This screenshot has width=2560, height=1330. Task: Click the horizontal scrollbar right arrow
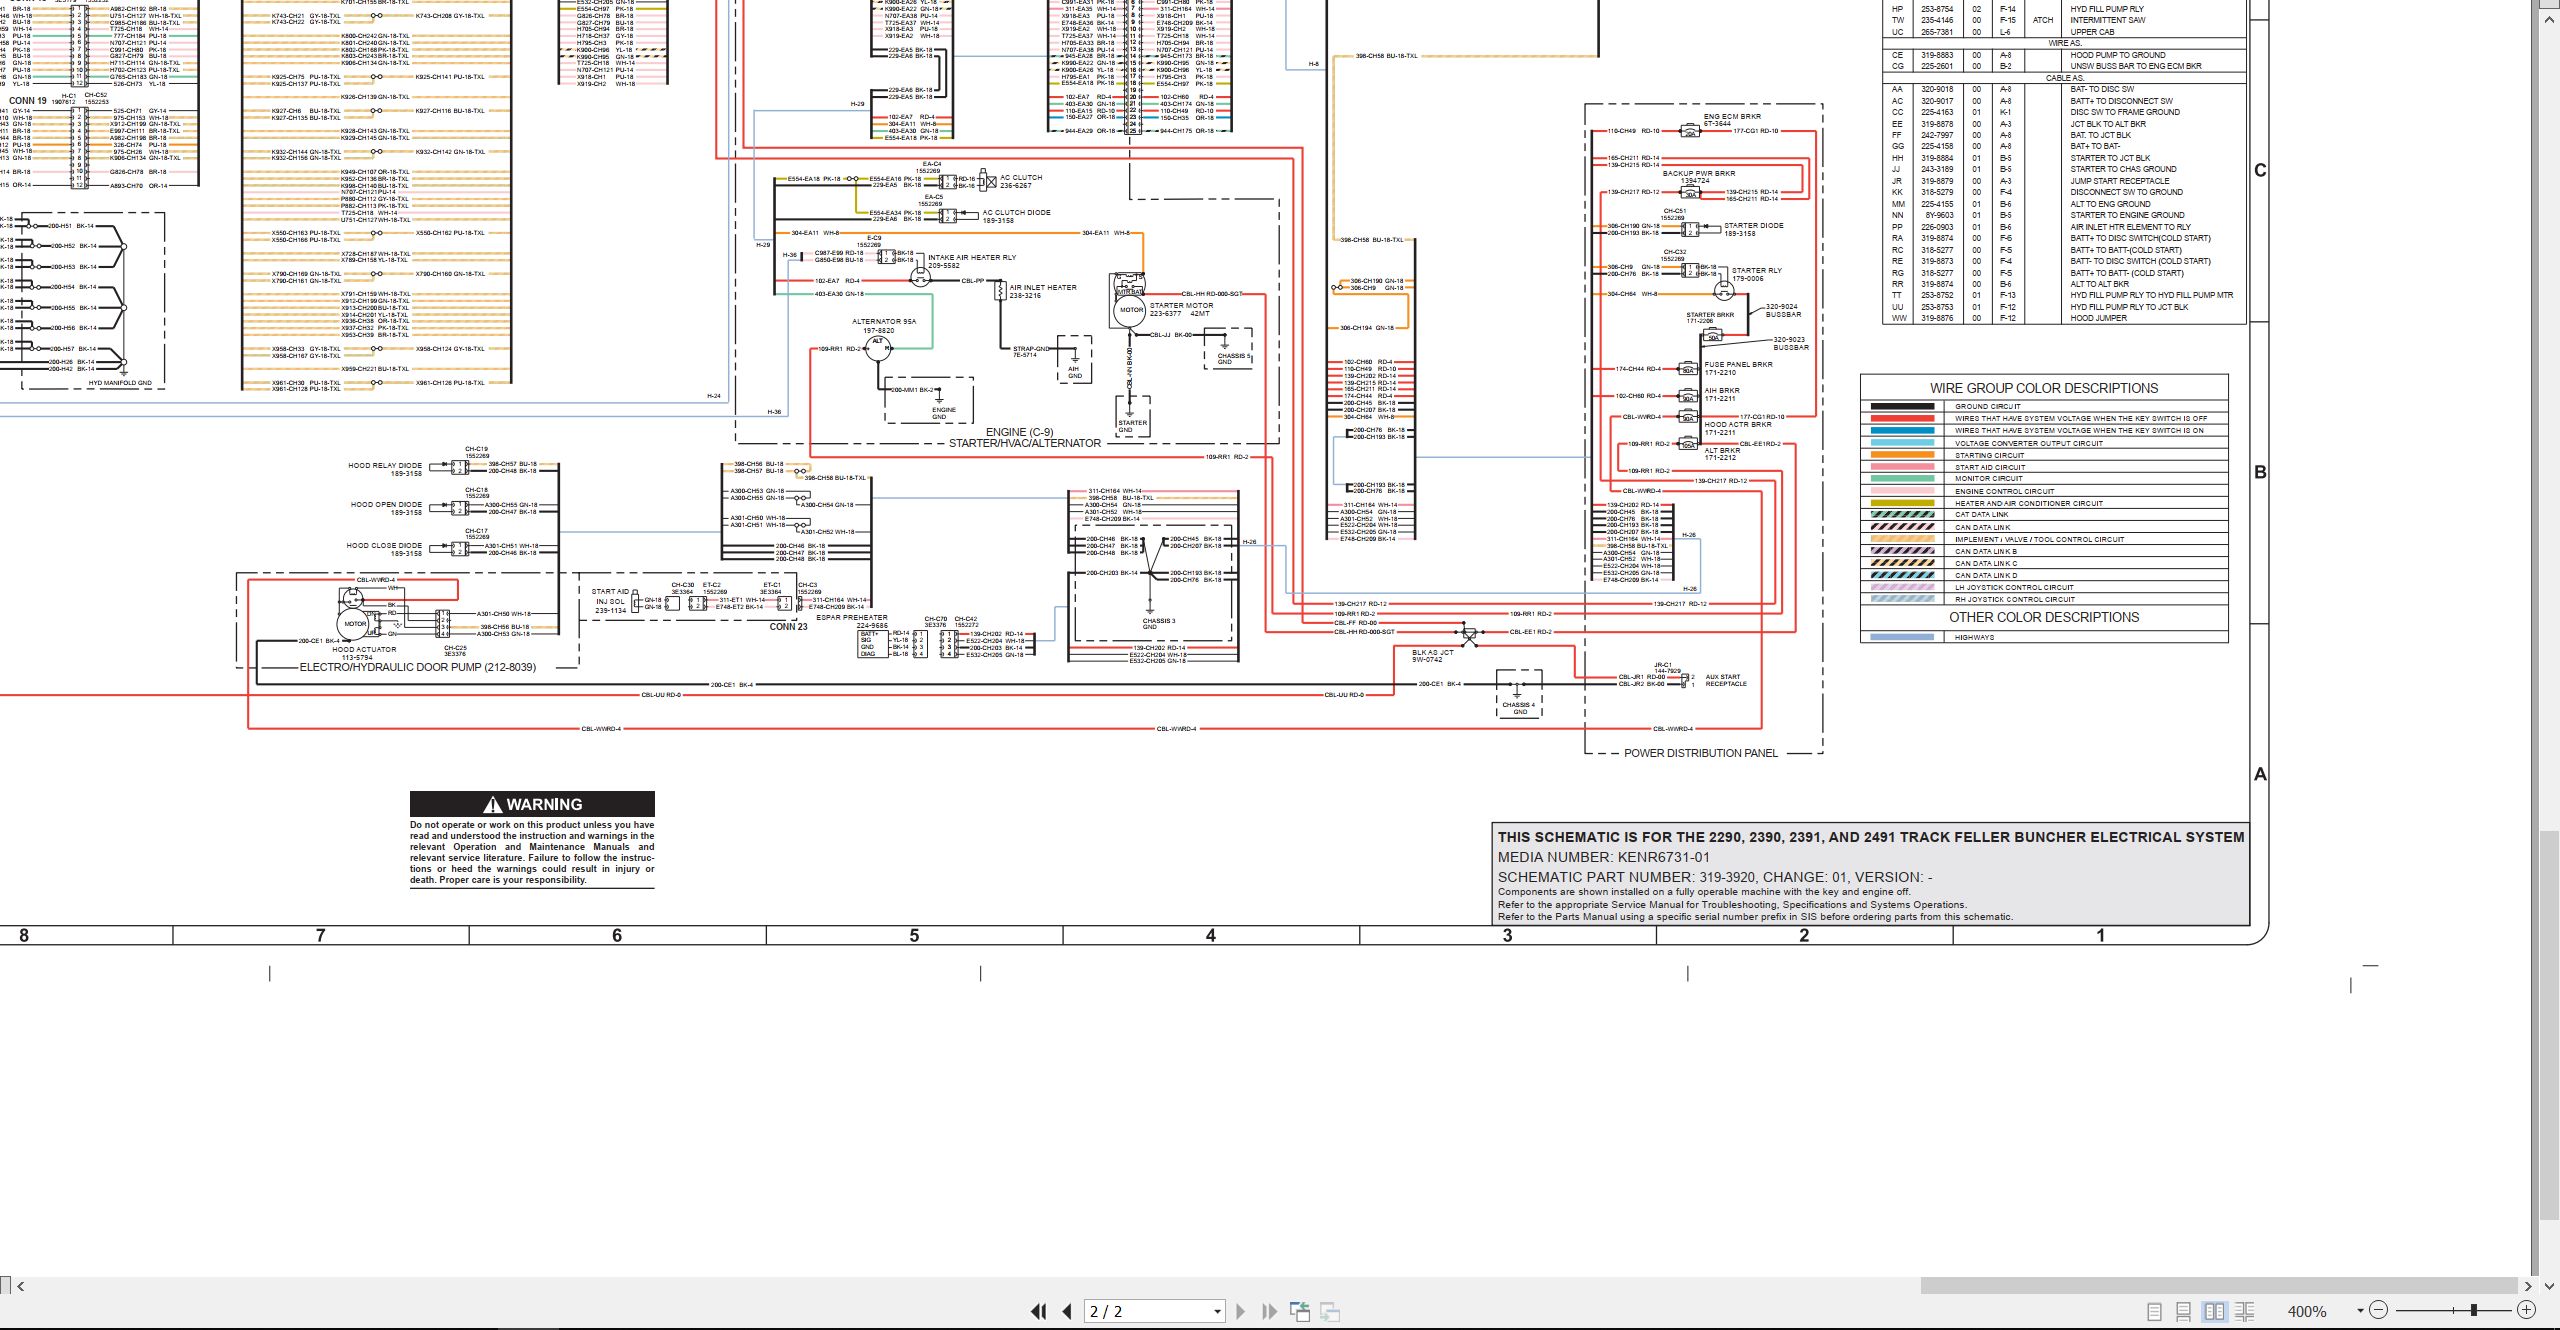click(2528, 1286)
